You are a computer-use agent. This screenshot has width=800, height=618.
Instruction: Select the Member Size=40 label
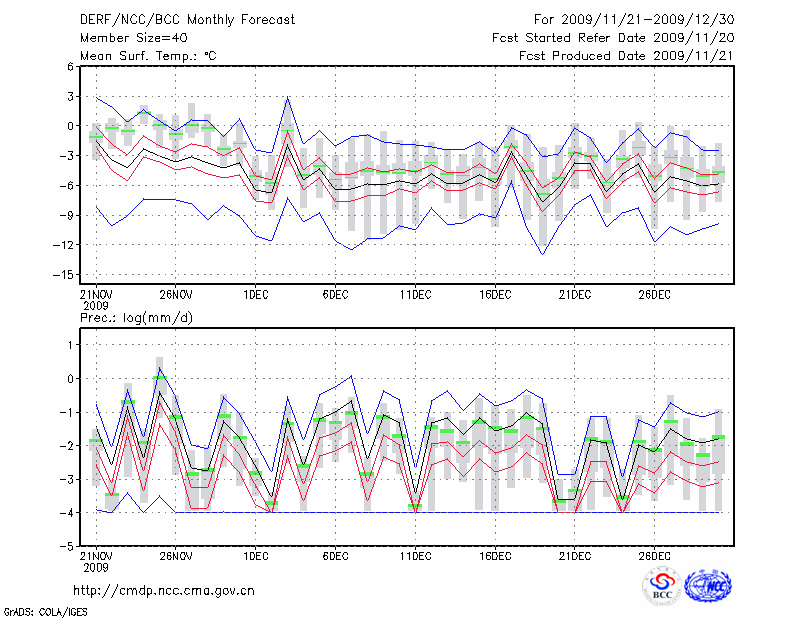tap(126, 38)
